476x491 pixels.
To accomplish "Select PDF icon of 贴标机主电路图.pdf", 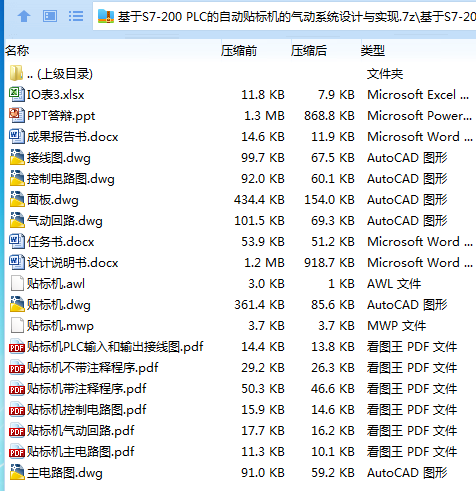I will pyautogui.click(x=17, y=452).
